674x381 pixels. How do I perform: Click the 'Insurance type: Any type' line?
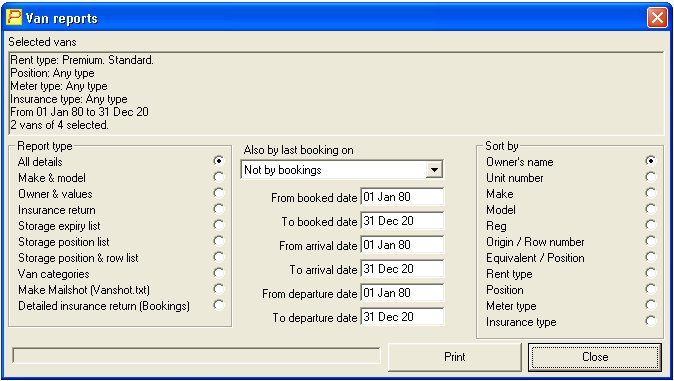tap(69, 99)
